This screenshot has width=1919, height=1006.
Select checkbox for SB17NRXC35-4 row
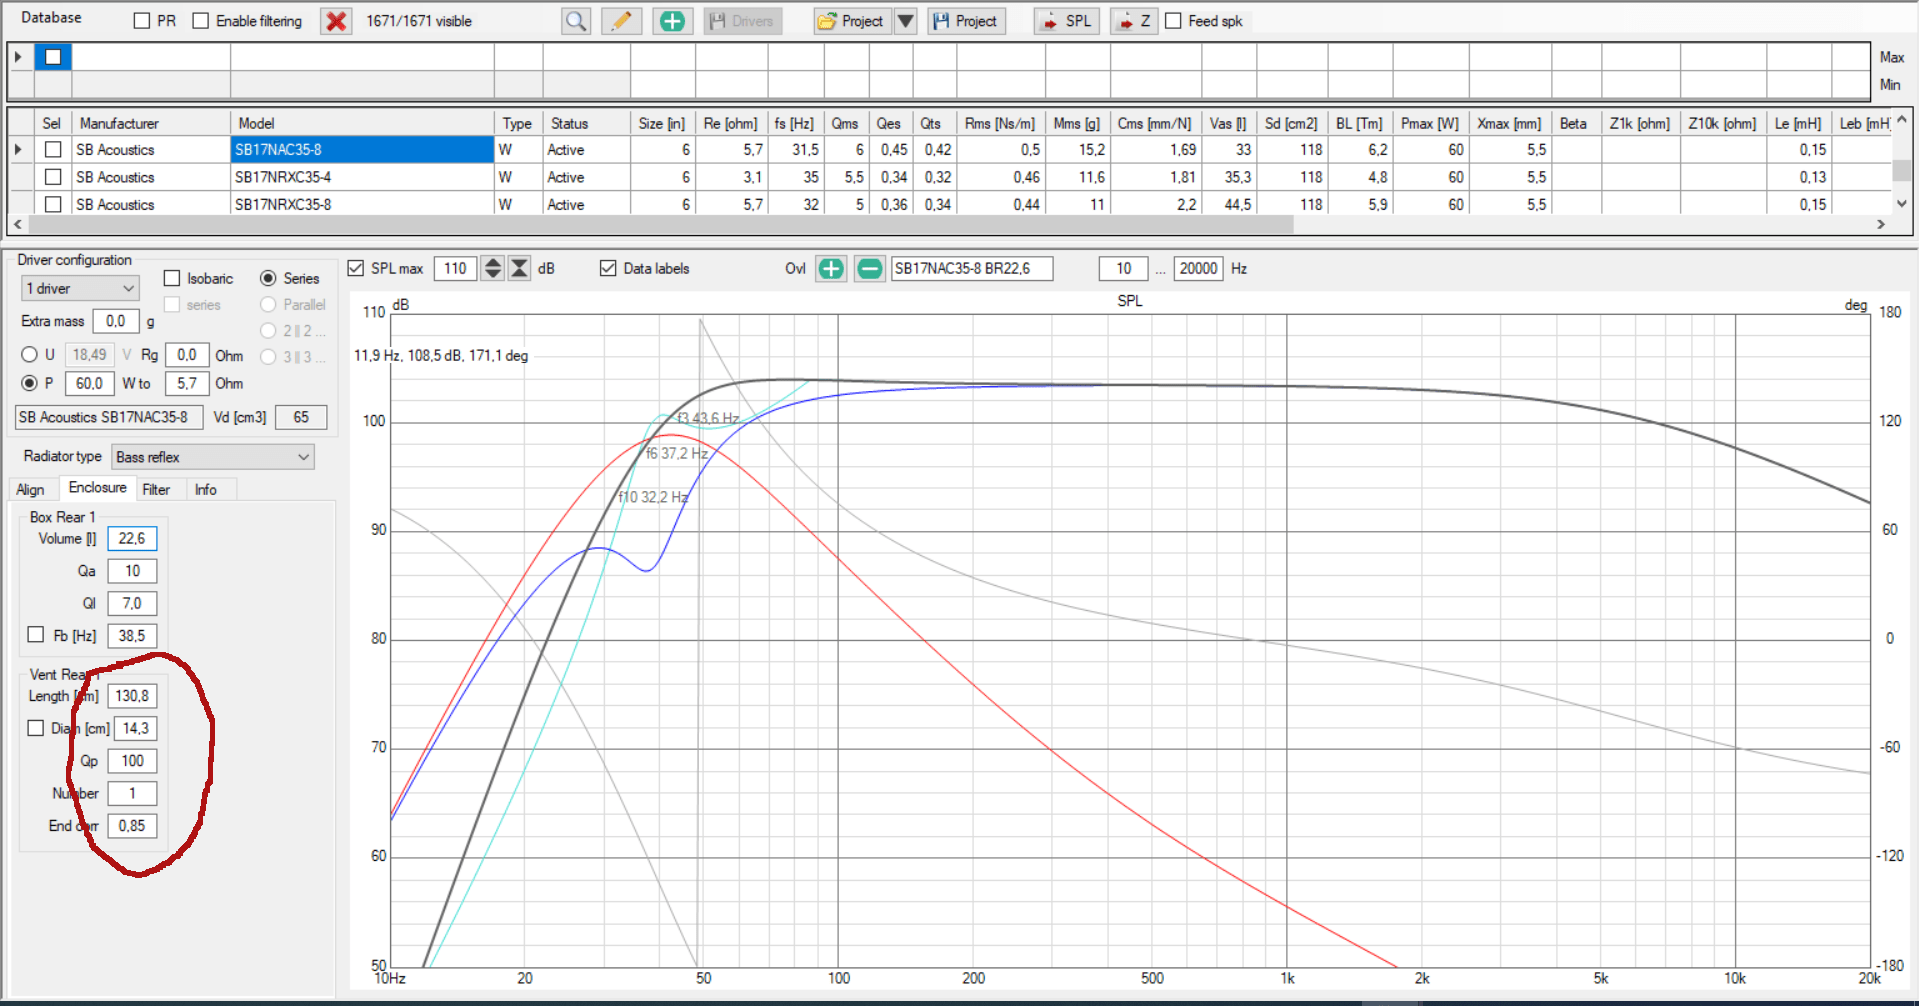point(53,177)
